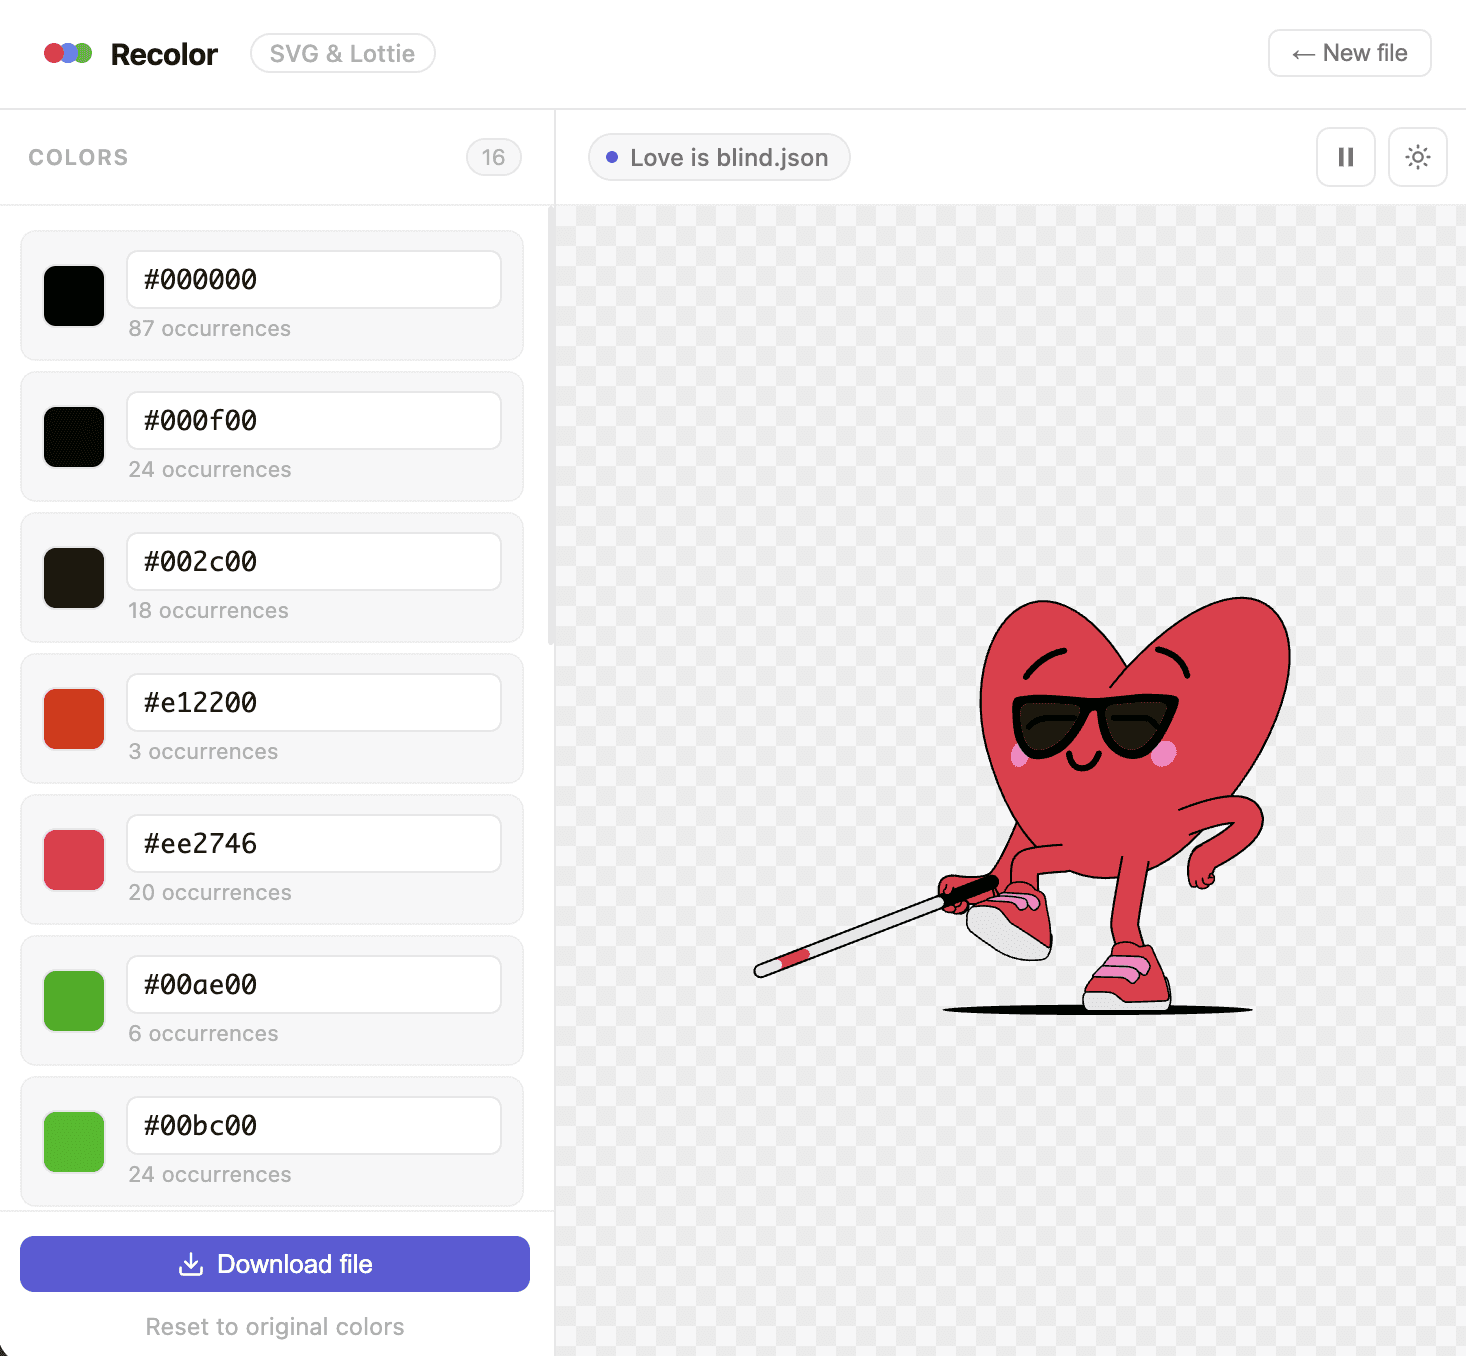The height and width of the screenshot is (1356, 1466).
Task: Select the black #000000 color swatch
Action: (73, 295)
